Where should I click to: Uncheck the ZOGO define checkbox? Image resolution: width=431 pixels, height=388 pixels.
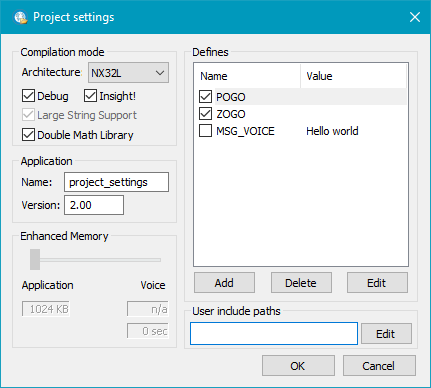(x=205, y=114)
